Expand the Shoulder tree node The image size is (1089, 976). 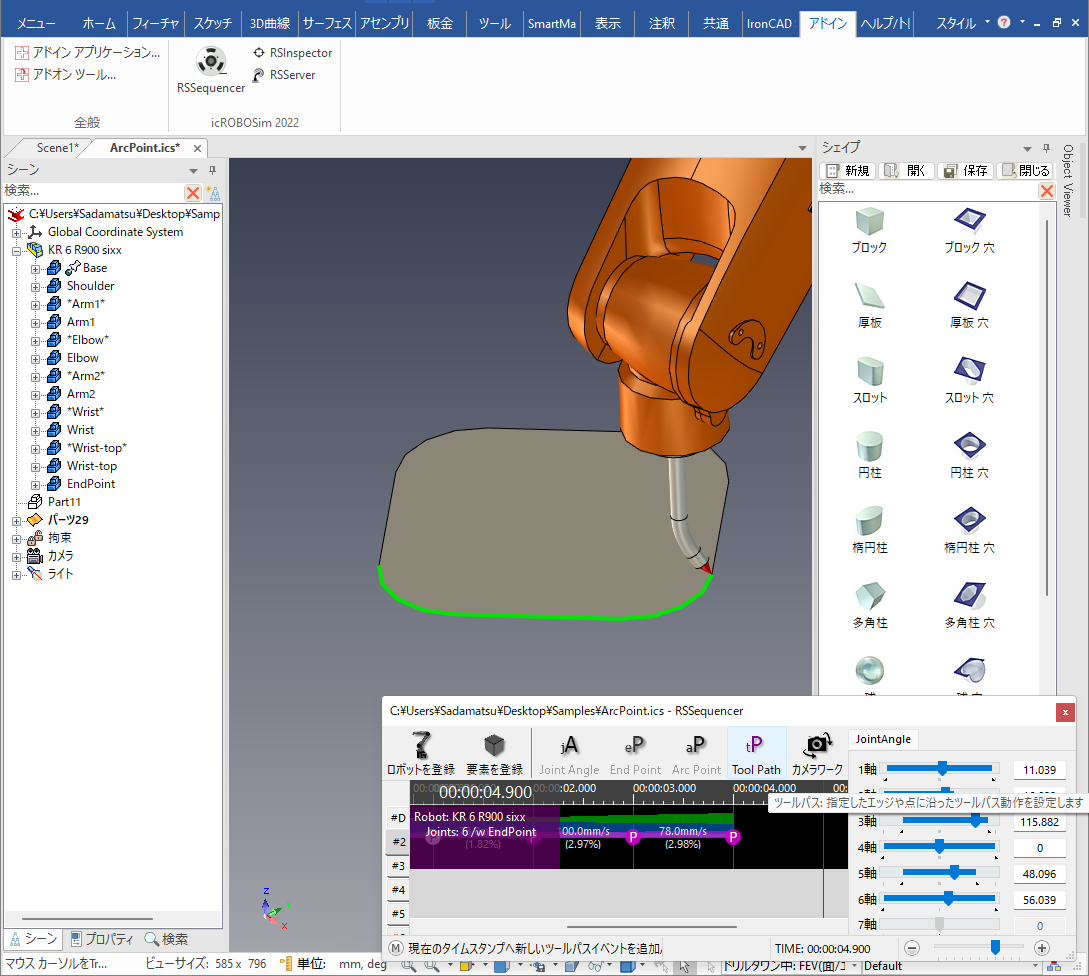35,286
